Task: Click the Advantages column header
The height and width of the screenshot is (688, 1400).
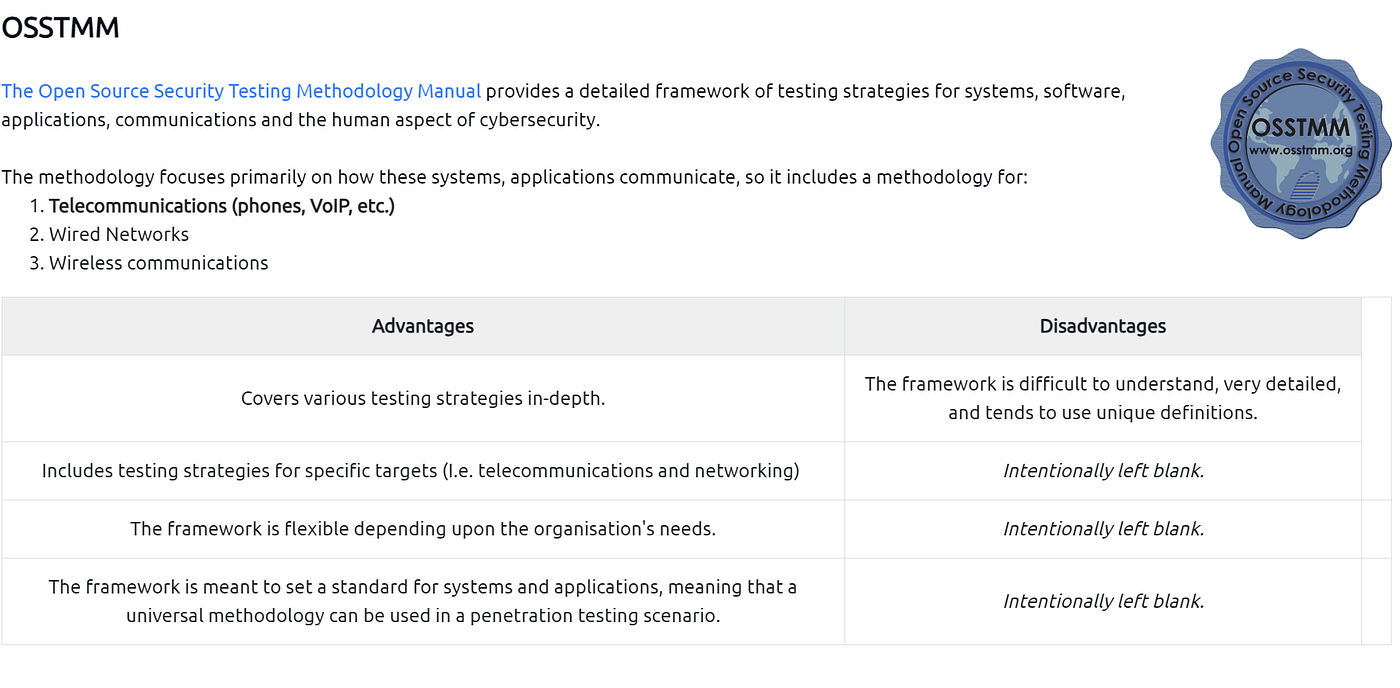Action: pos(423,326)
